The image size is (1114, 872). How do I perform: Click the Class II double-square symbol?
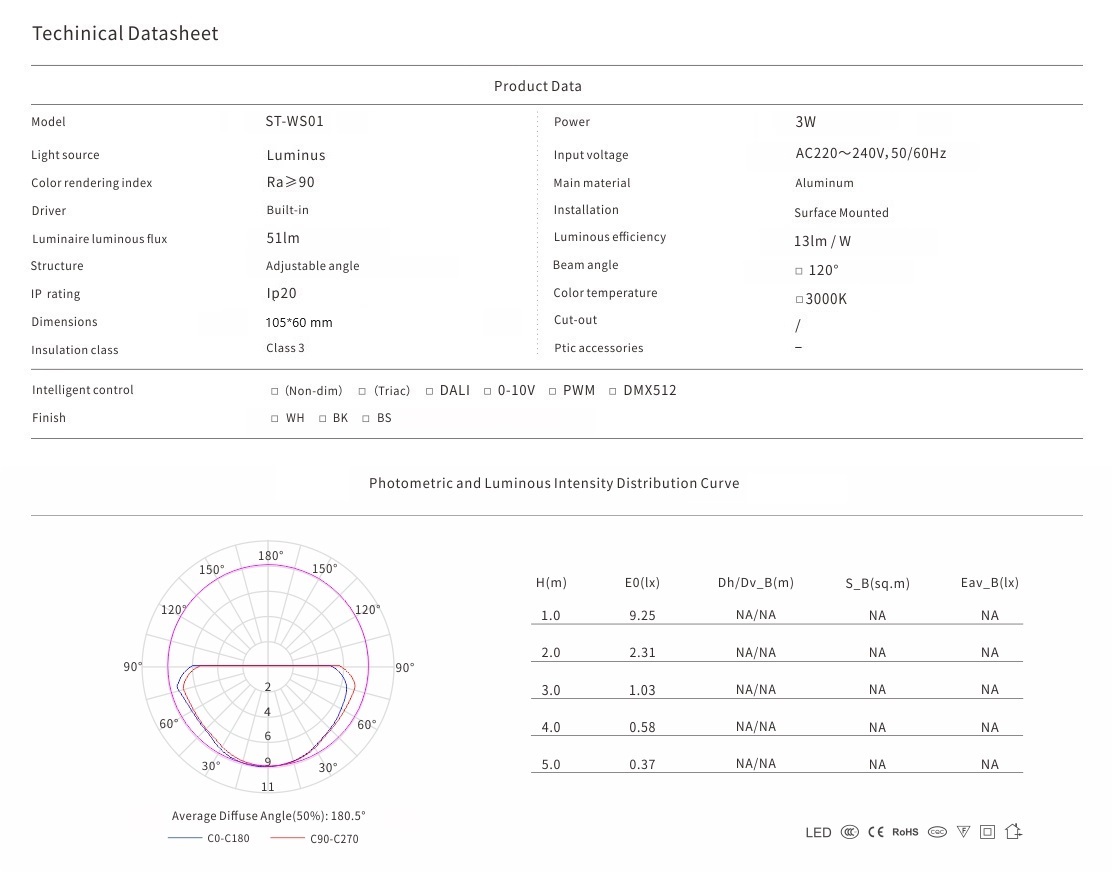click(x=987, y=832)
